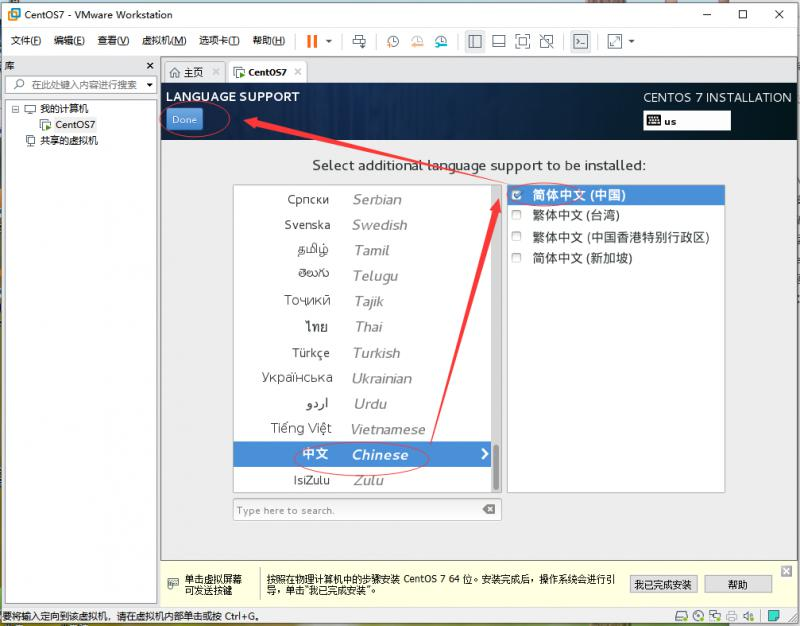Click the Done button in installer
800x626 pixels.
(184, 118)
